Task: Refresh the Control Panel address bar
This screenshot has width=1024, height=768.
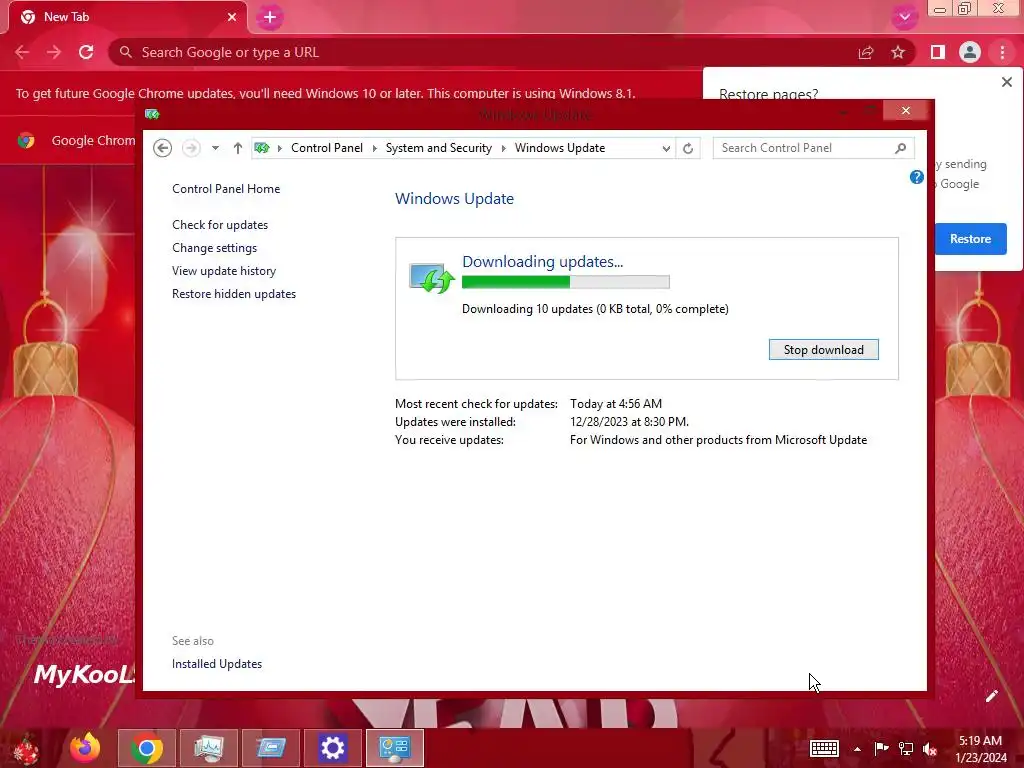Action: tap(688, 148)
